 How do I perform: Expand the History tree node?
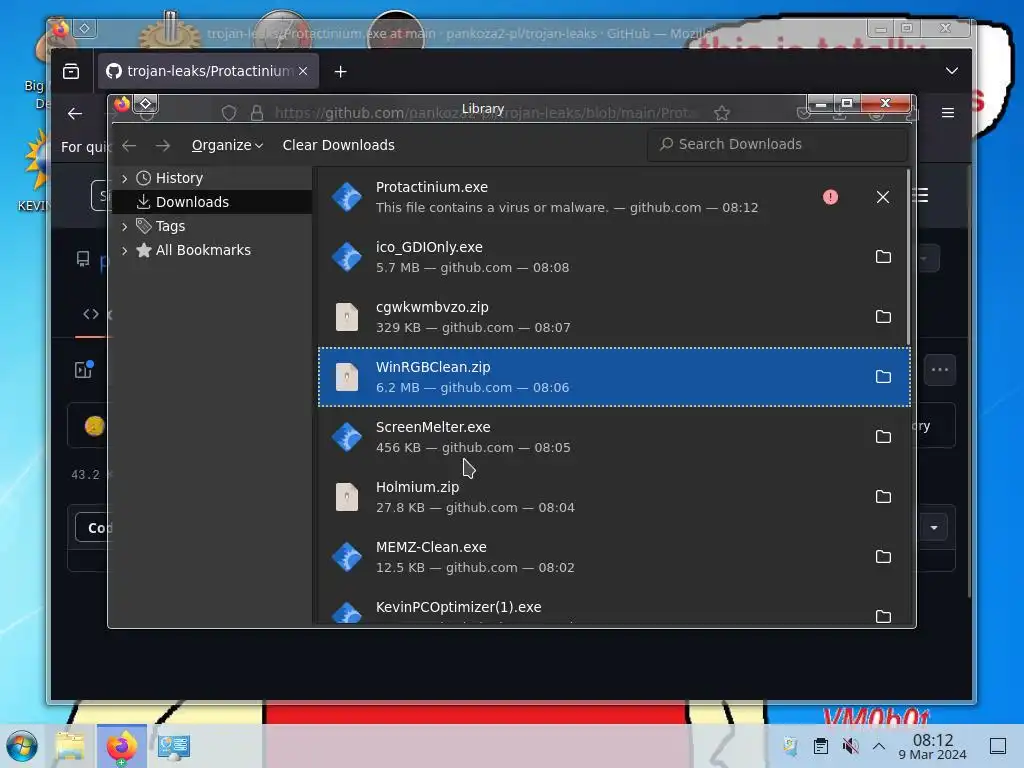tap(125, 178)
